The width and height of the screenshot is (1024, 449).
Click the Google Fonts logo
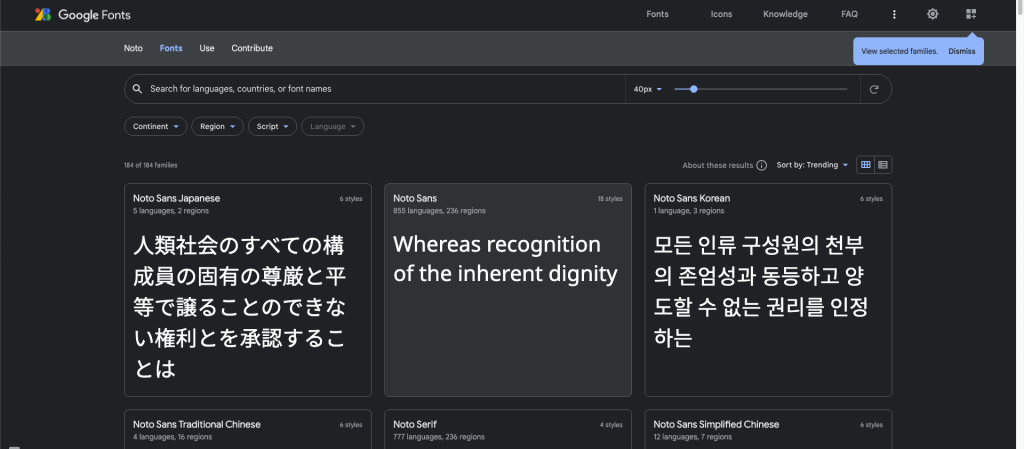(82, 14)
